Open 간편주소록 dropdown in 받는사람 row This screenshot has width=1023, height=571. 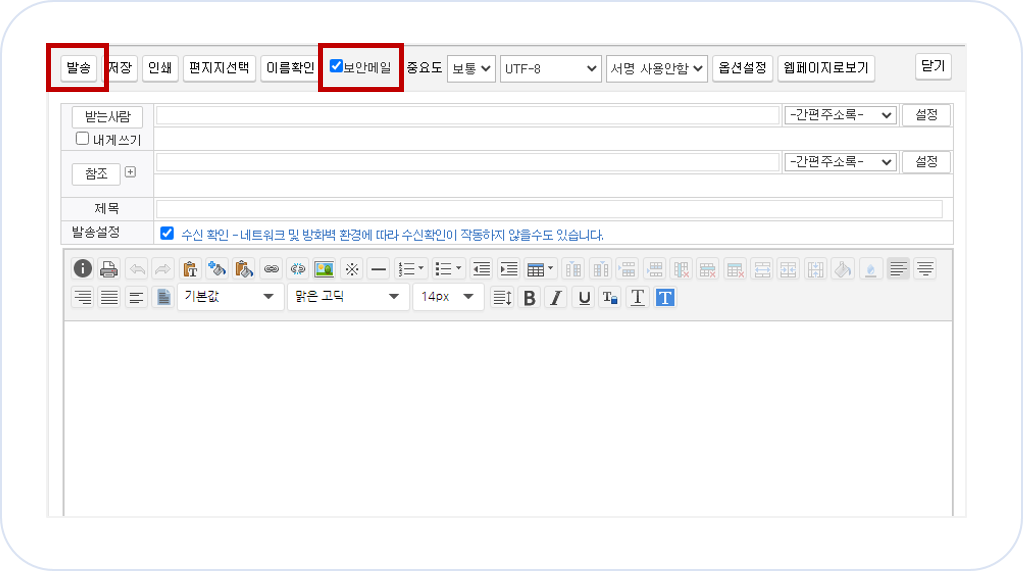click(840, 115)
